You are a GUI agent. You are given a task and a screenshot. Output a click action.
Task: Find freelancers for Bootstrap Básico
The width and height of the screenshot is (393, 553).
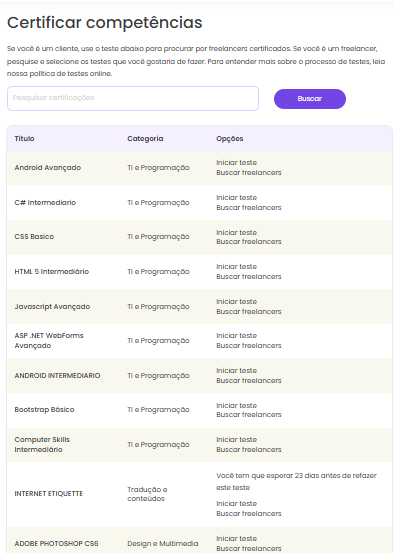tap(249, 414)
